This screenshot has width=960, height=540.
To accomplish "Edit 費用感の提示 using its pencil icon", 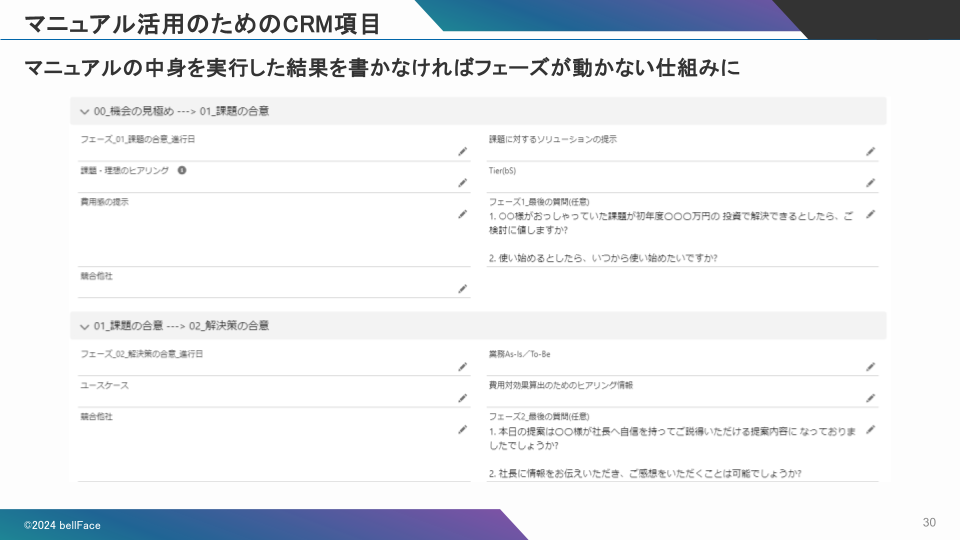I will coord(463,214).
